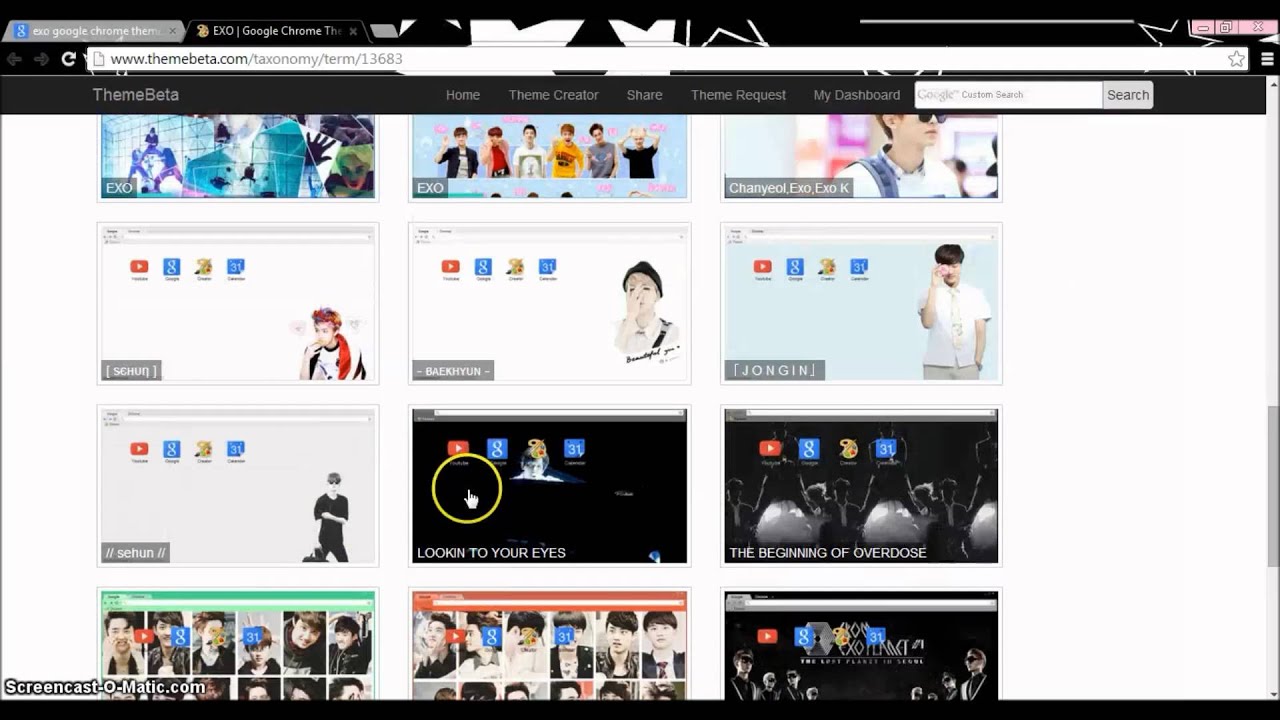Image resolution: width=1280 pixels, height=720 pixels.
Task: Open Theme Creator menu item
Action: click(553, 95)
